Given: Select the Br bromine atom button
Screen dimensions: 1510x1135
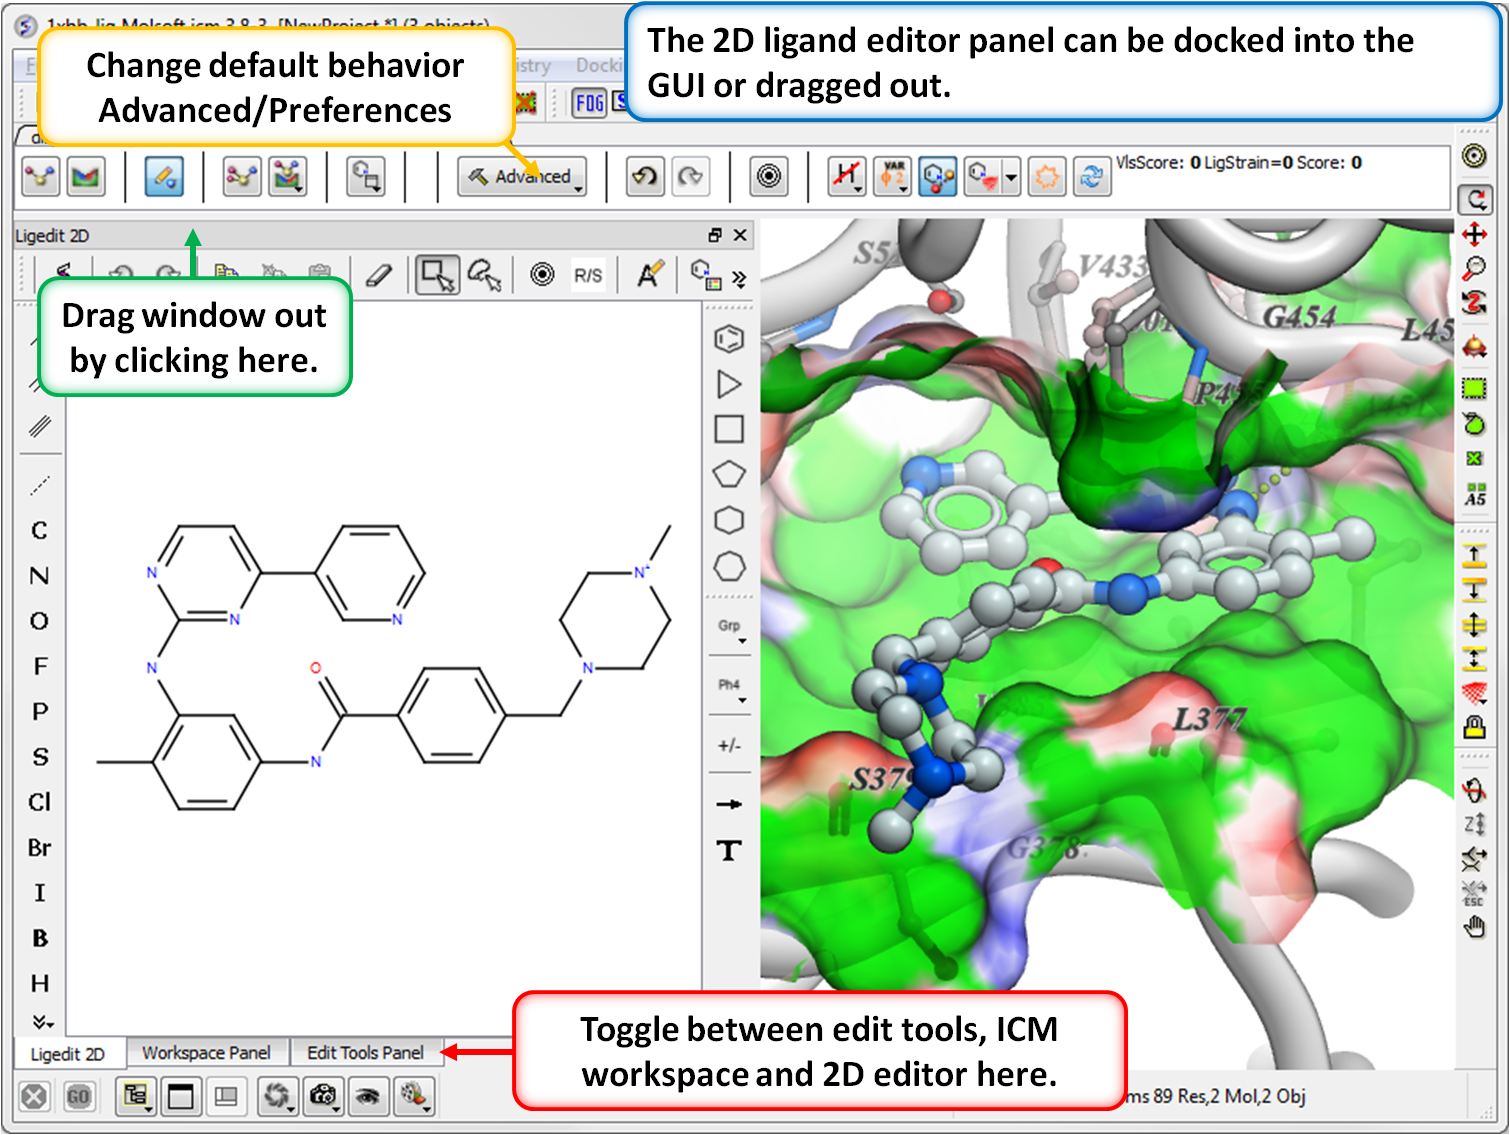Looking at the screenshot, I should [39, 848].
